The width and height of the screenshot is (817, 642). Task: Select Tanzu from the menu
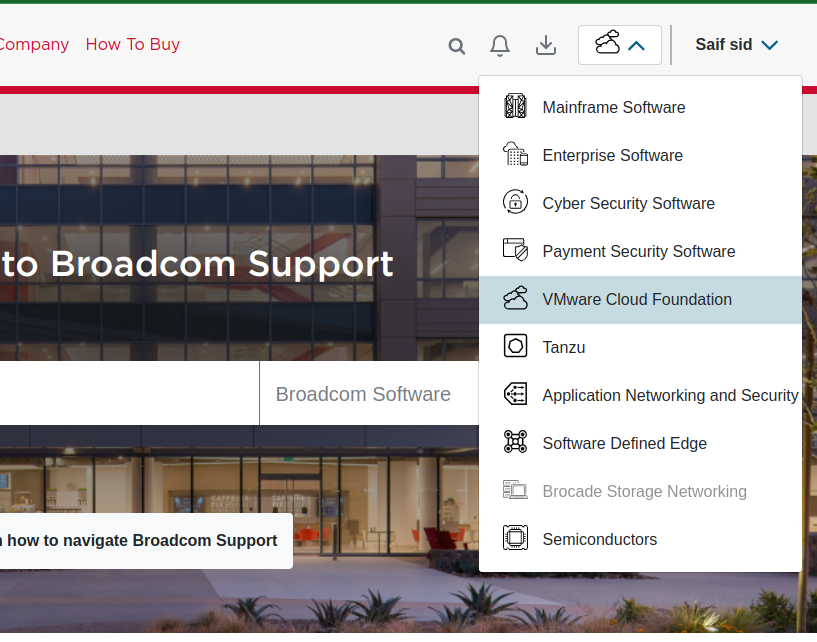640,348
